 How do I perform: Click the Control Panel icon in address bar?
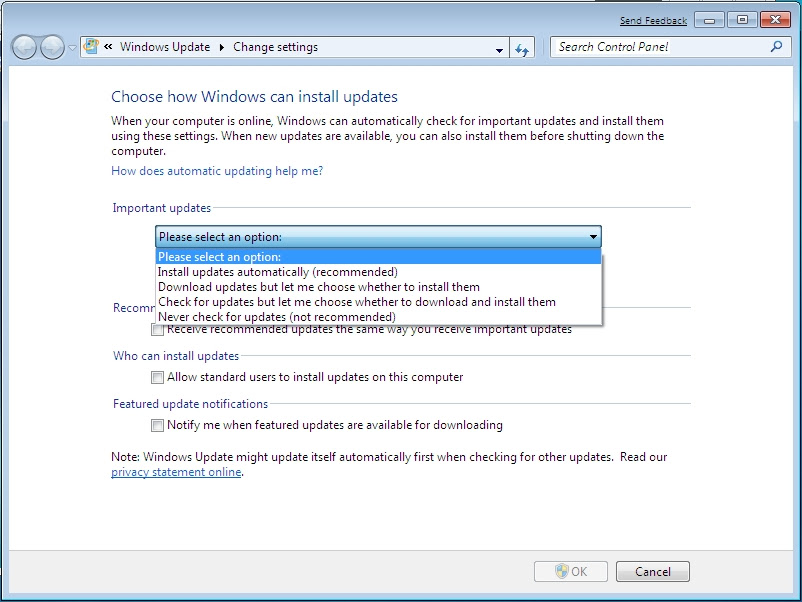(x=91, y=47)
